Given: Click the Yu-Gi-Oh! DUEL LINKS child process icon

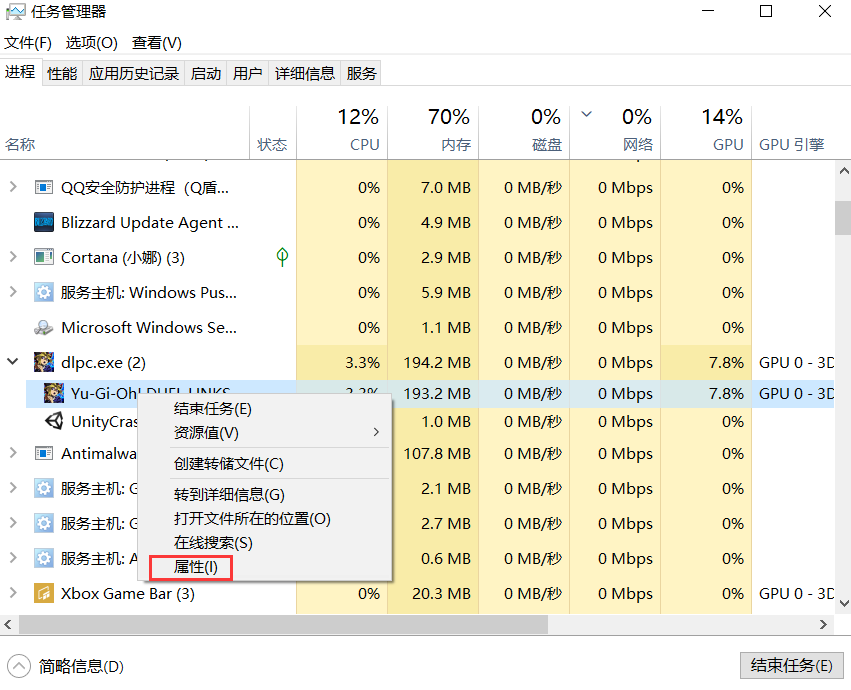Looking at the screenshot, I should coord(54,393).
